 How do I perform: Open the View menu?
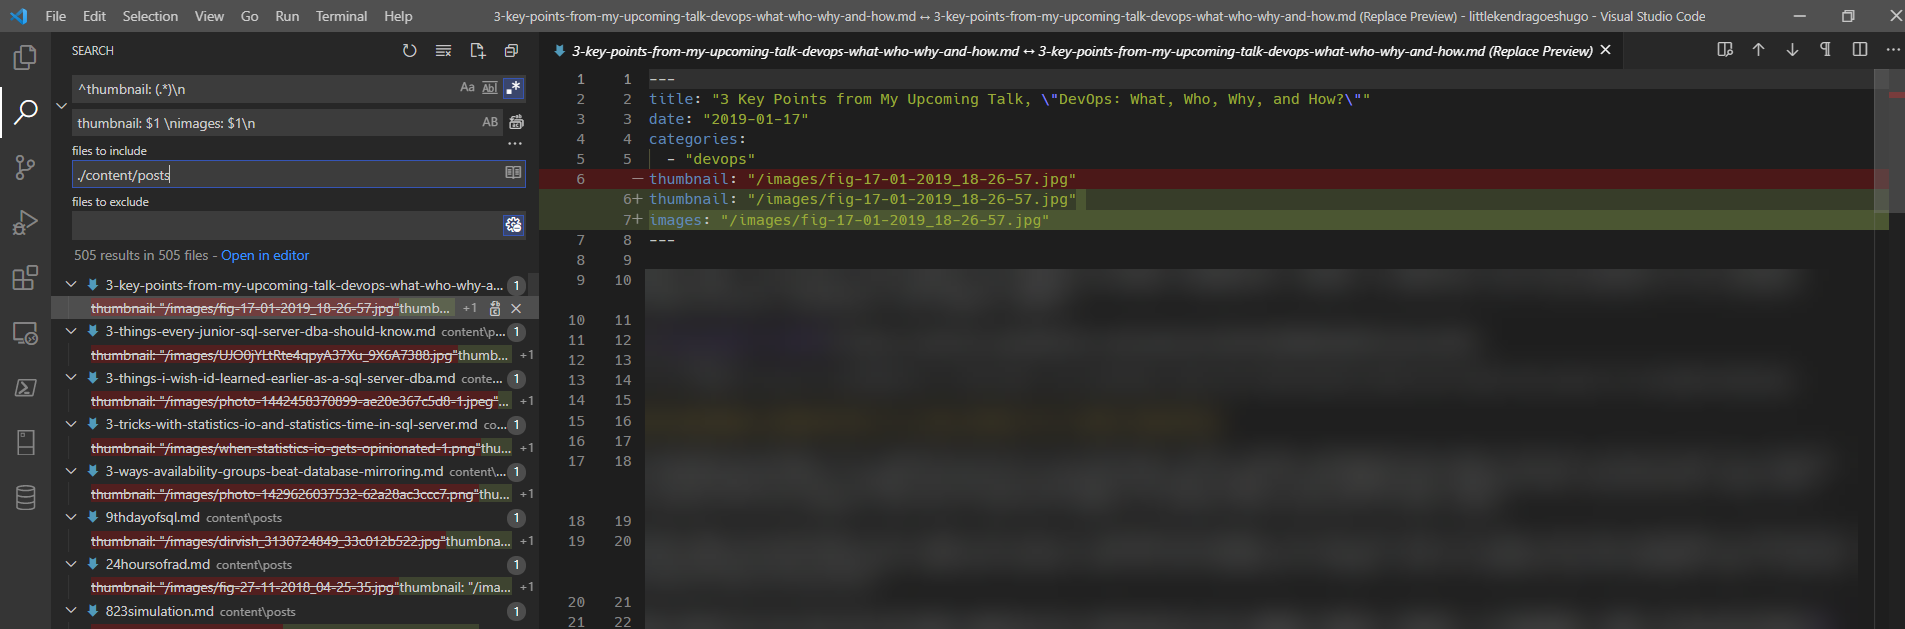(209, 16)
